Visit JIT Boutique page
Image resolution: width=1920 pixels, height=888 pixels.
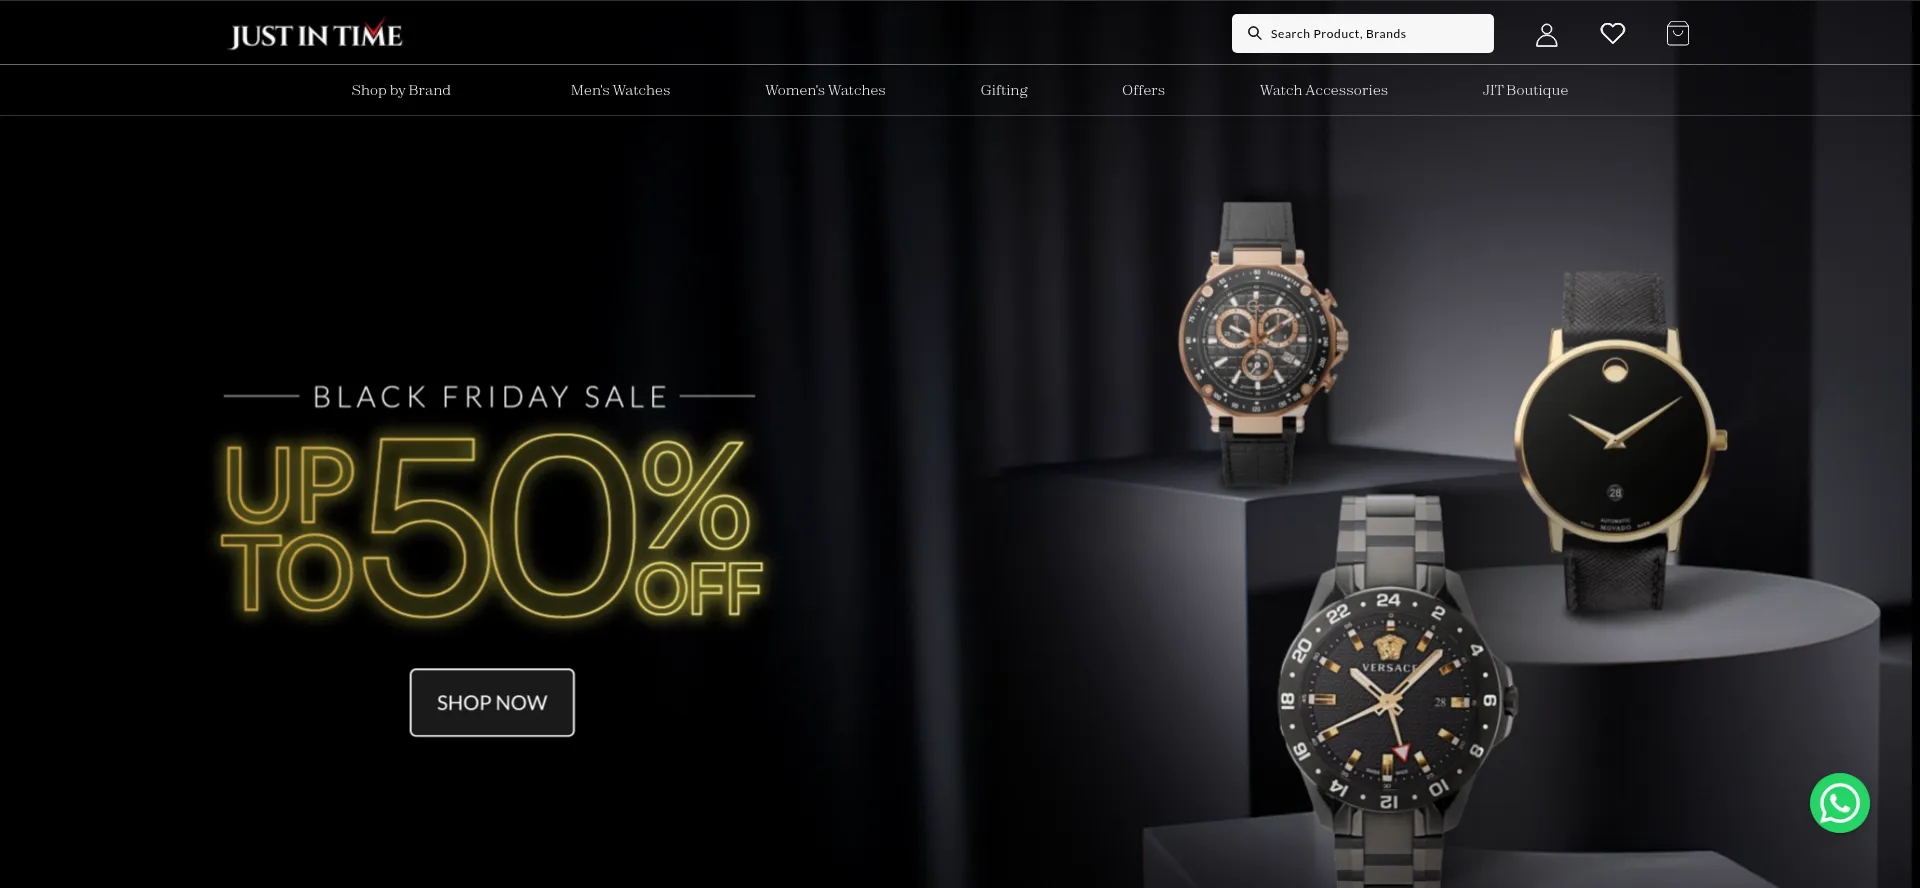coord(1525,90)
